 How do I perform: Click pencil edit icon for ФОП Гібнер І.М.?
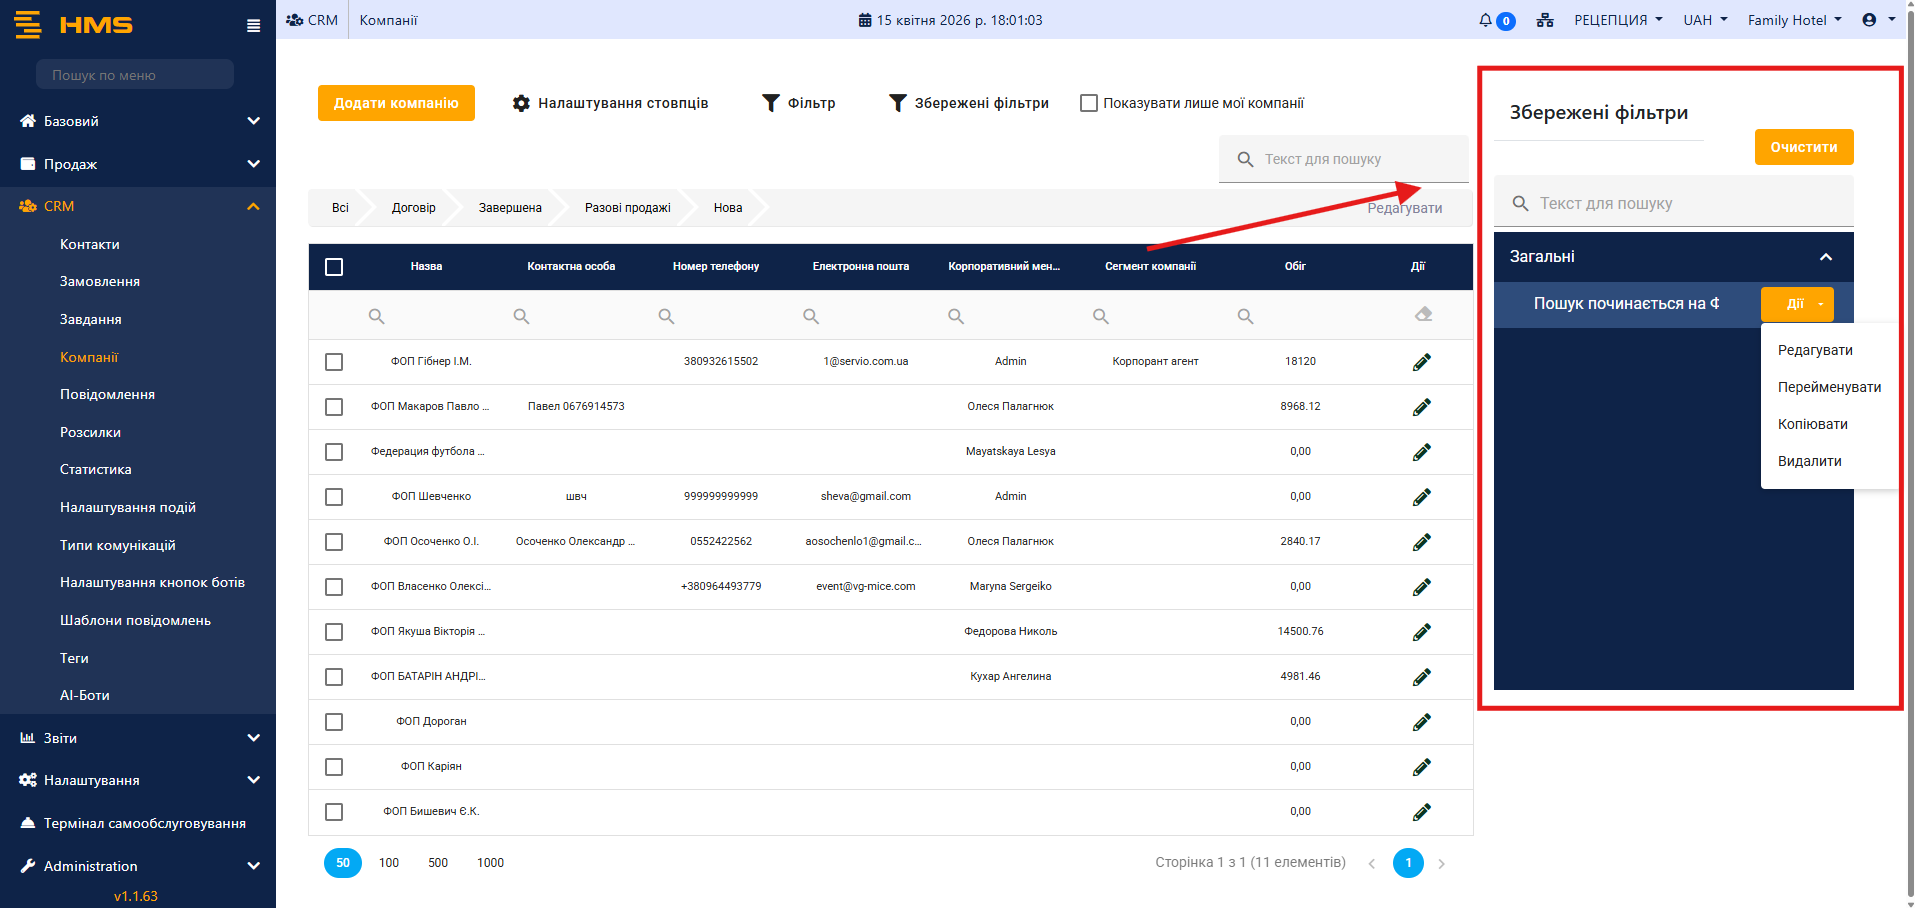click(1421, 362)
